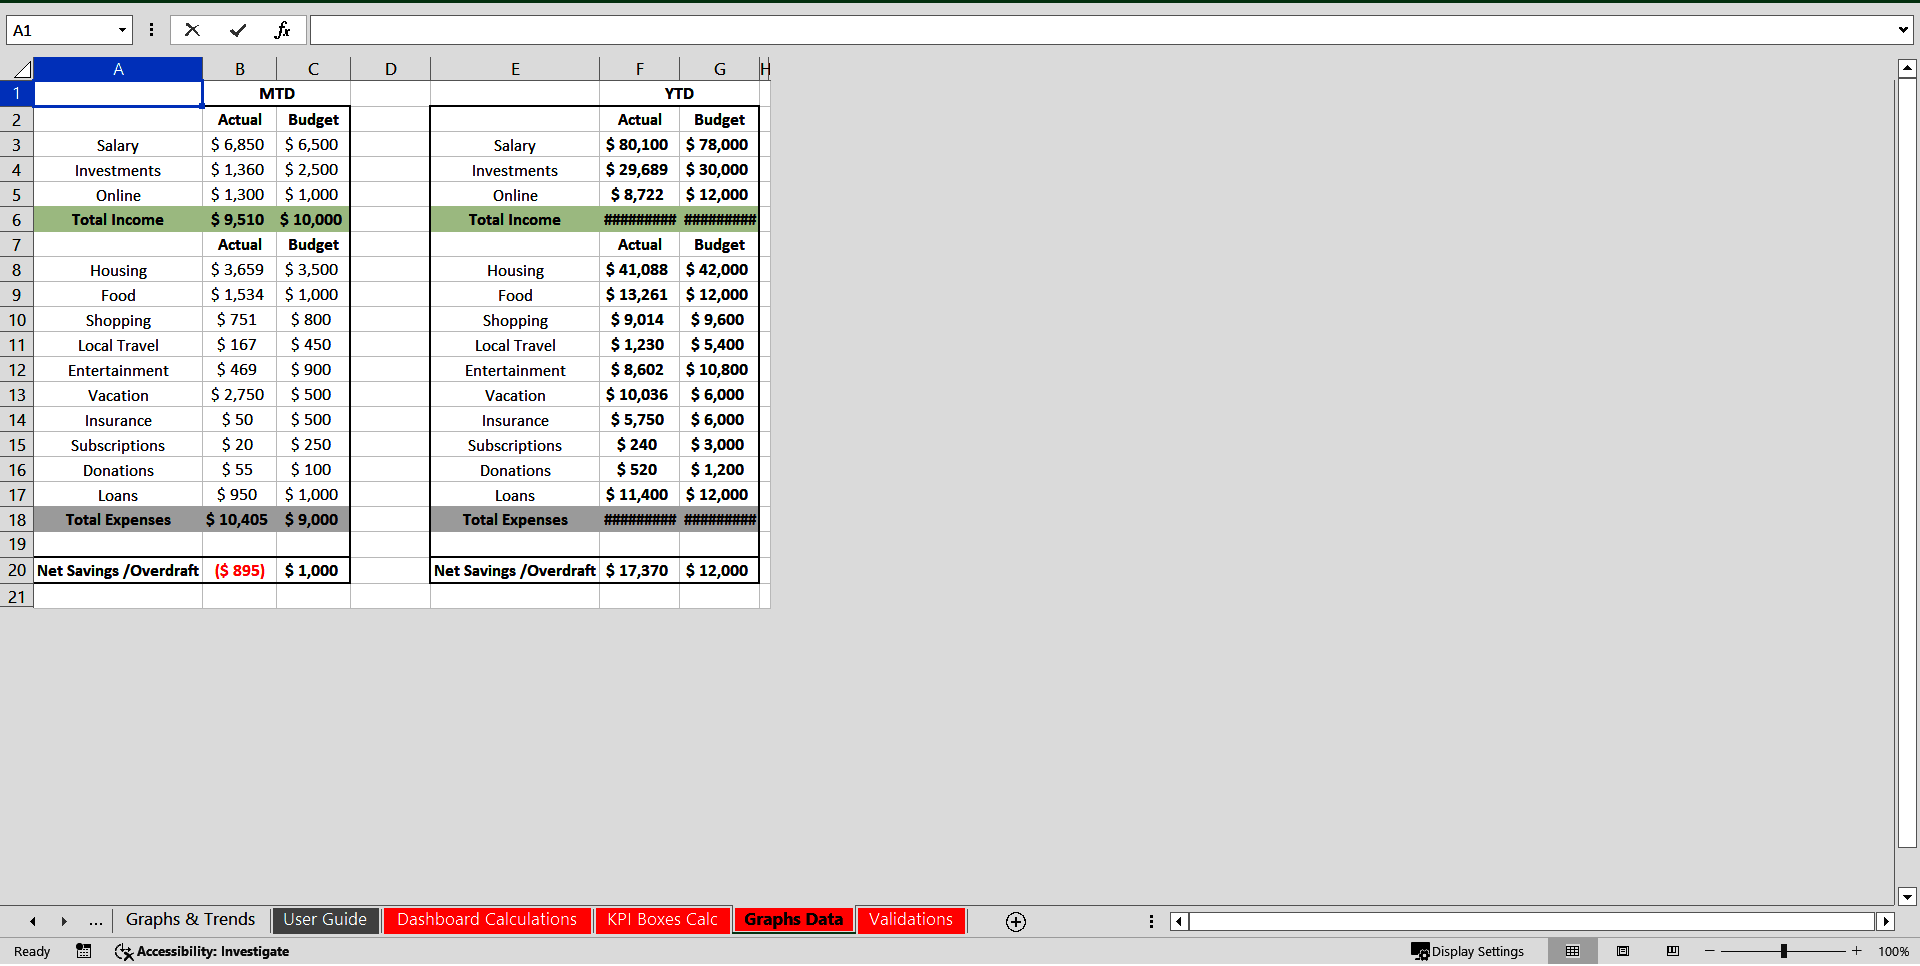Select the Graphs Data sheet tab
The height and width of the screenshot is (966, 1920).
click(x=794, y=920)
